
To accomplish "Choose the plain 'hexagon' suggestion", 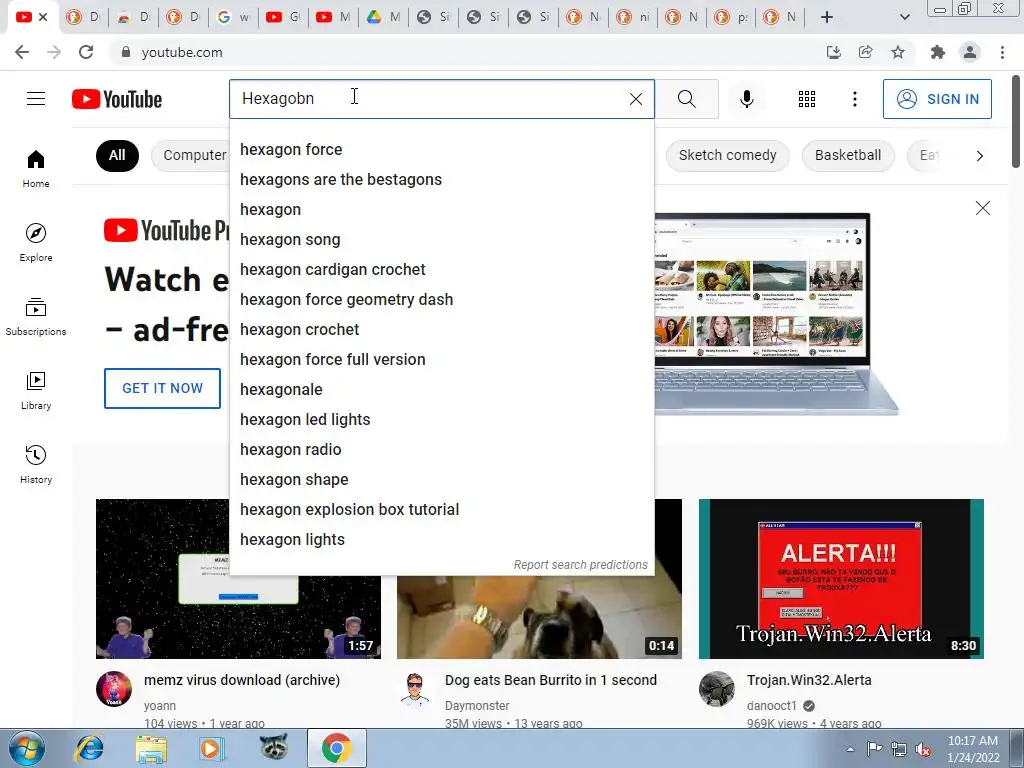I will tap(441, 210).
